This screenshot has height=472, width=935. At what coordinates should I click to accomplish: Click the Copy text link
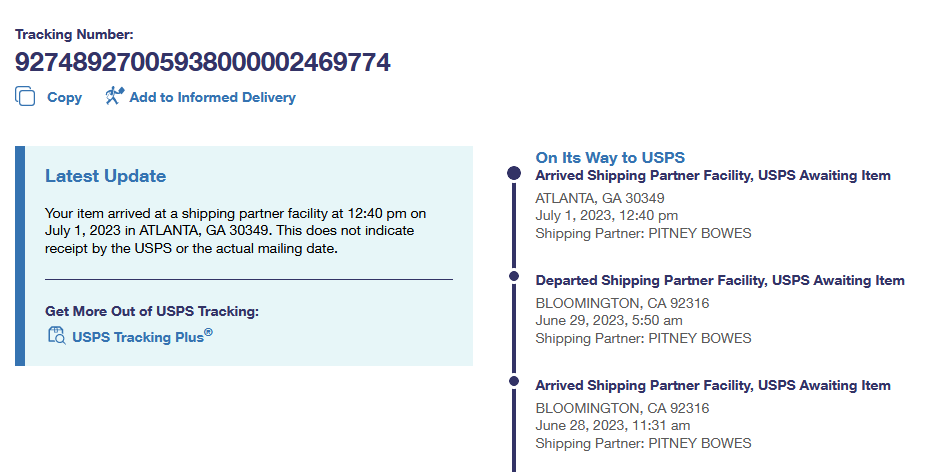(x=64, y=98)
